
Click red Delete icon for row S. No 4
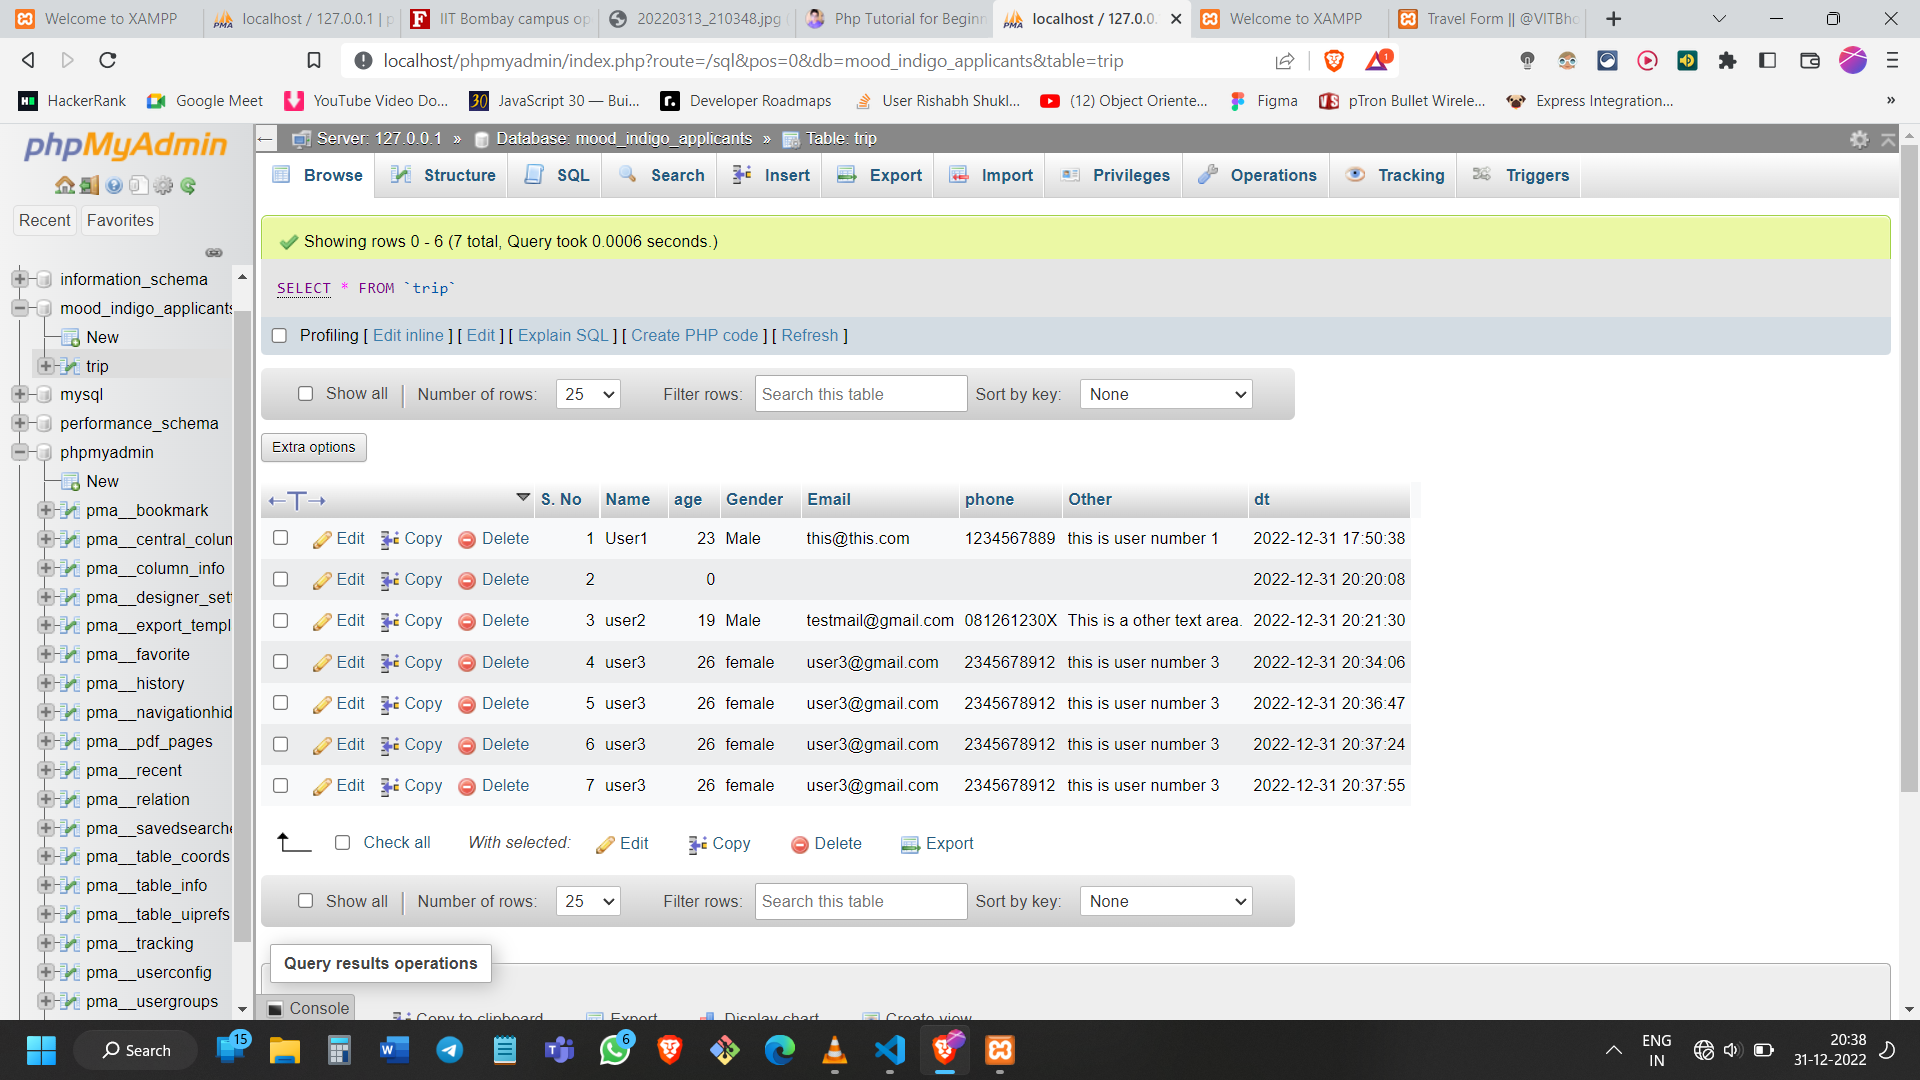[466, 663]
